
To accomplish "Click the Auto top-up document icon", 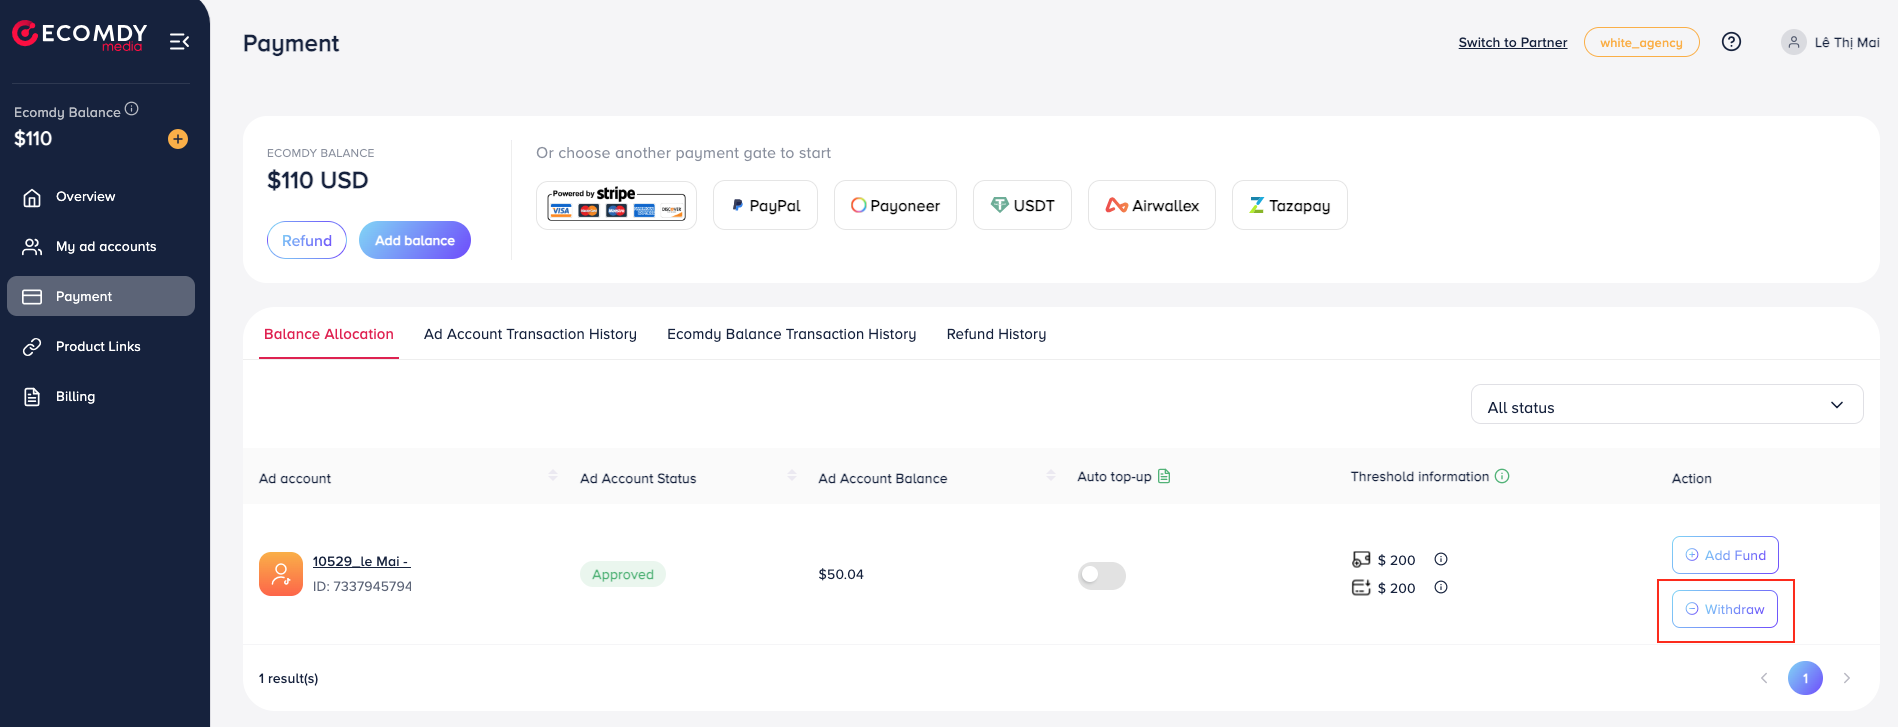I will pyautogui.click(x=1164, y=476).
